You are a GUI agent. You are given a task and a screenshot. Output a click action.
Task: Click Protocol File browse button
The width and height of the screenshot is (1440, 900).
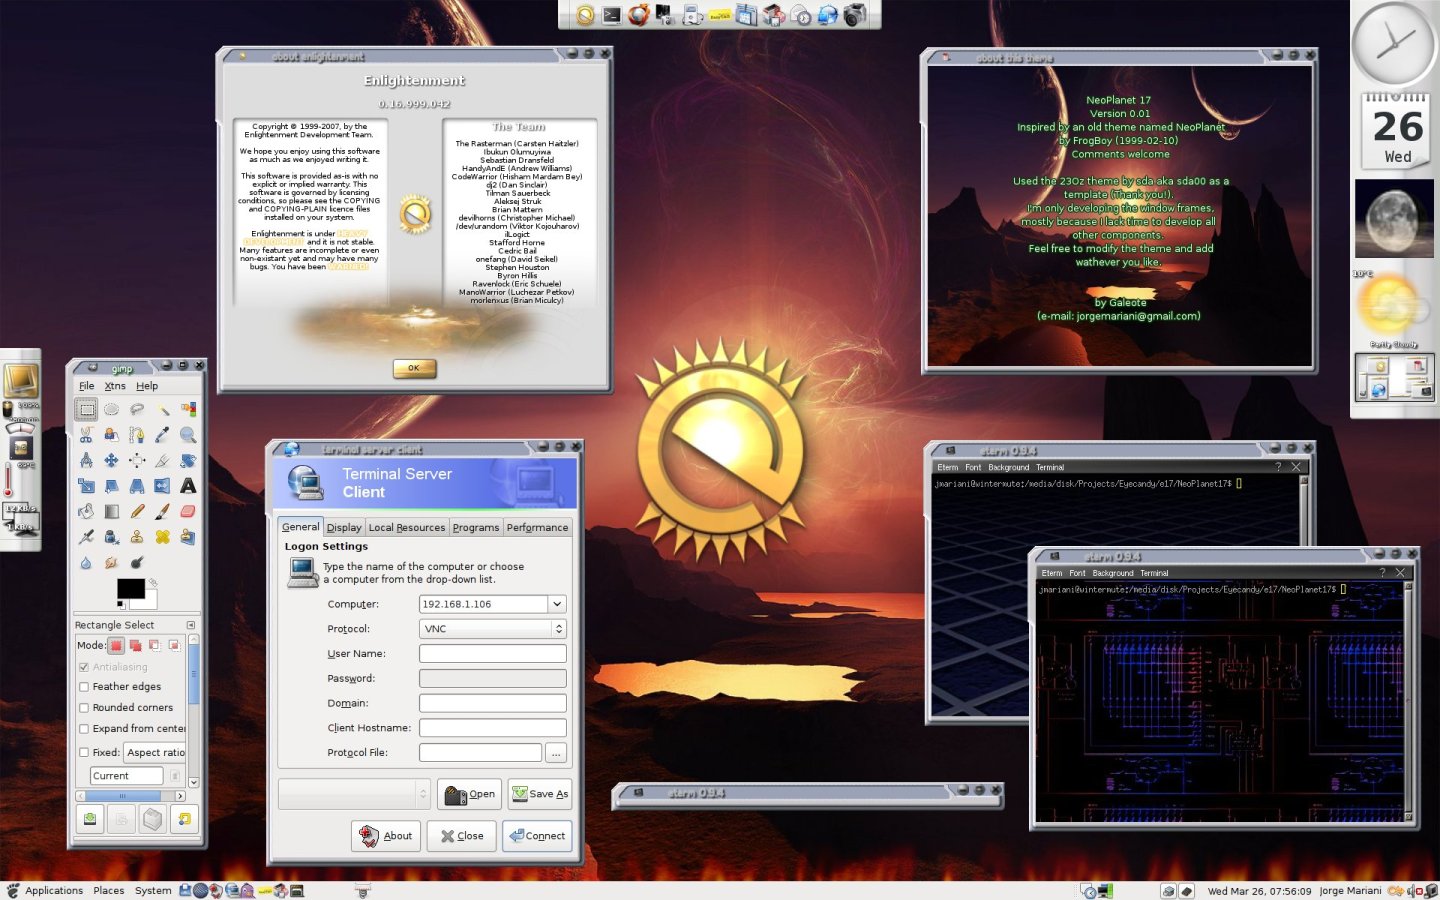(x=556, y=752)
